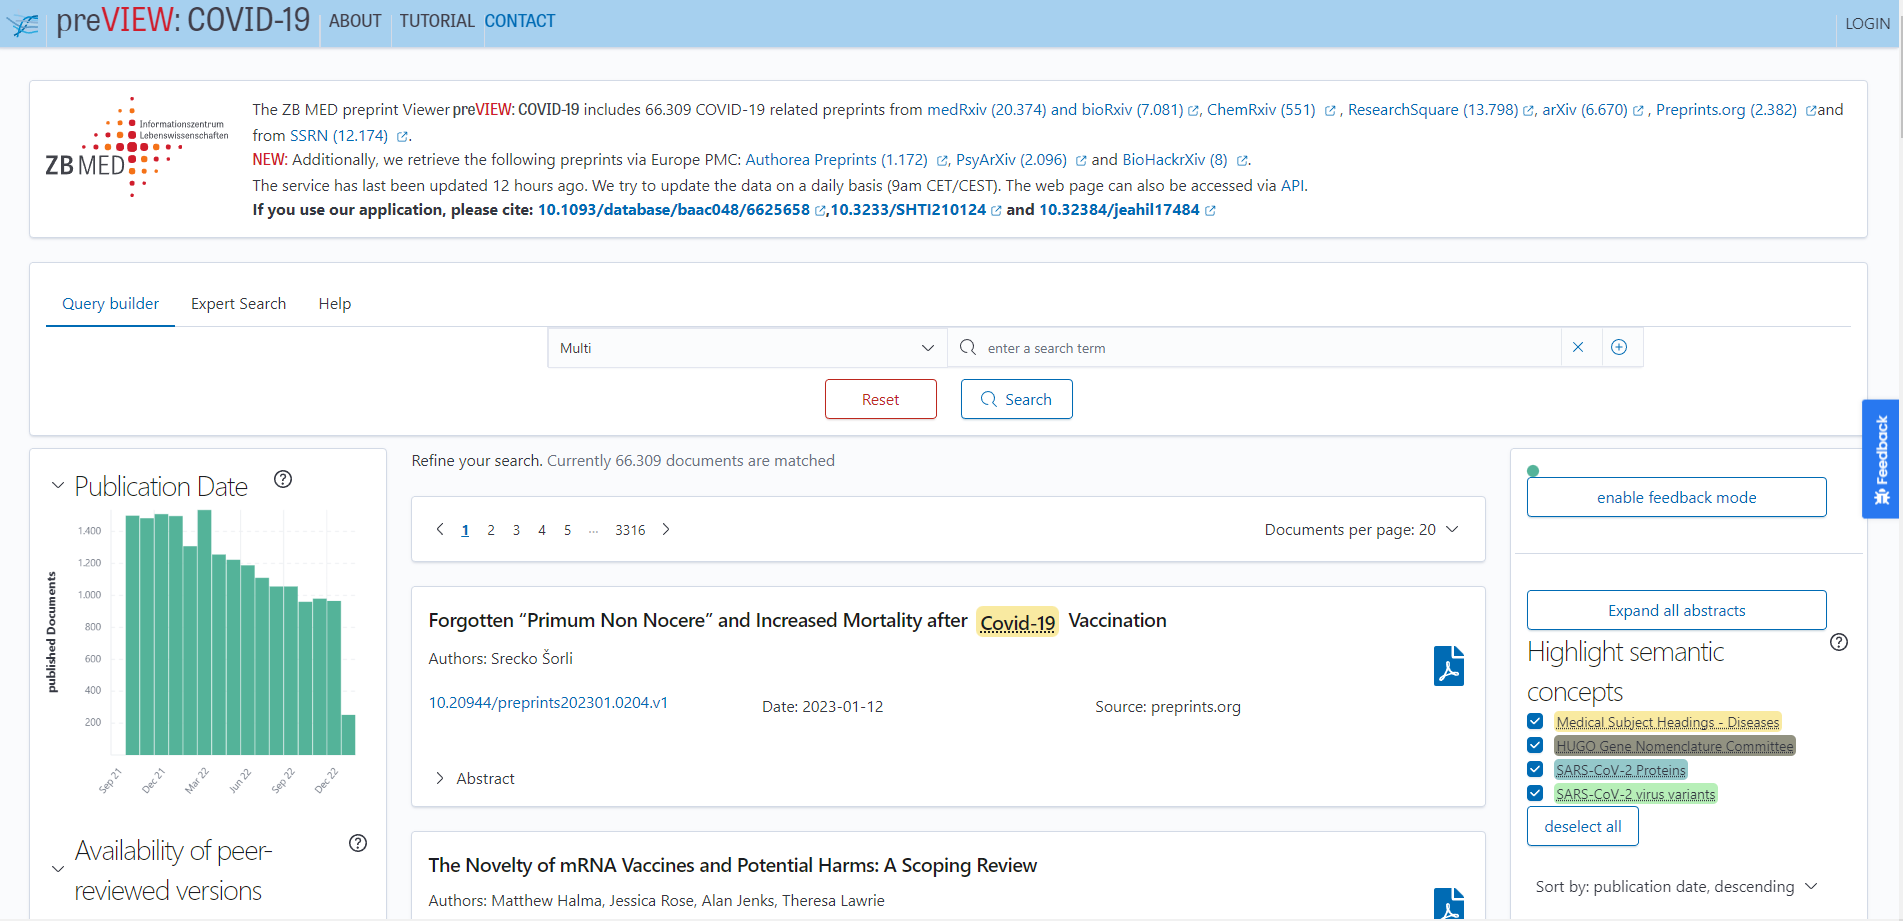Open the Multi search field dropdown
The height and width of the screenshot is (921, 1903).
pyautogui.click(x=746, y=348)
